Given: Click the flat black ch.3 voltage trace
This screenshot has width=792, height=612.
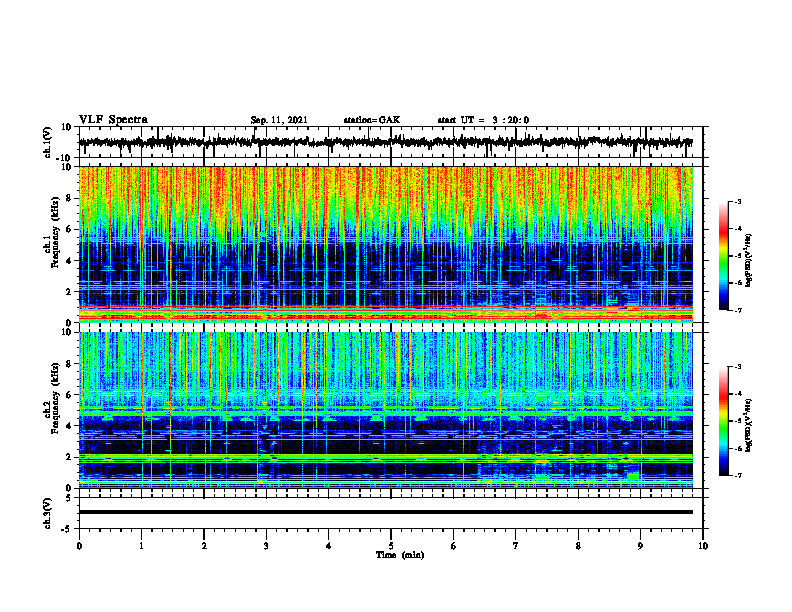Looking at the screenshot, I should tap(386, 512).
